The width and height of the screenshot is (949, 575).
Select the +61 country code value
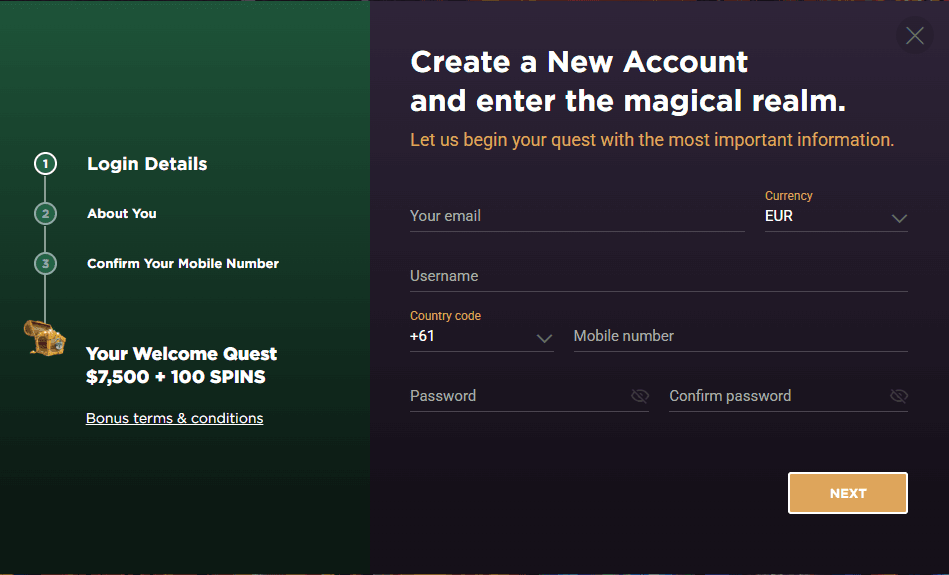tap(422, 336)
